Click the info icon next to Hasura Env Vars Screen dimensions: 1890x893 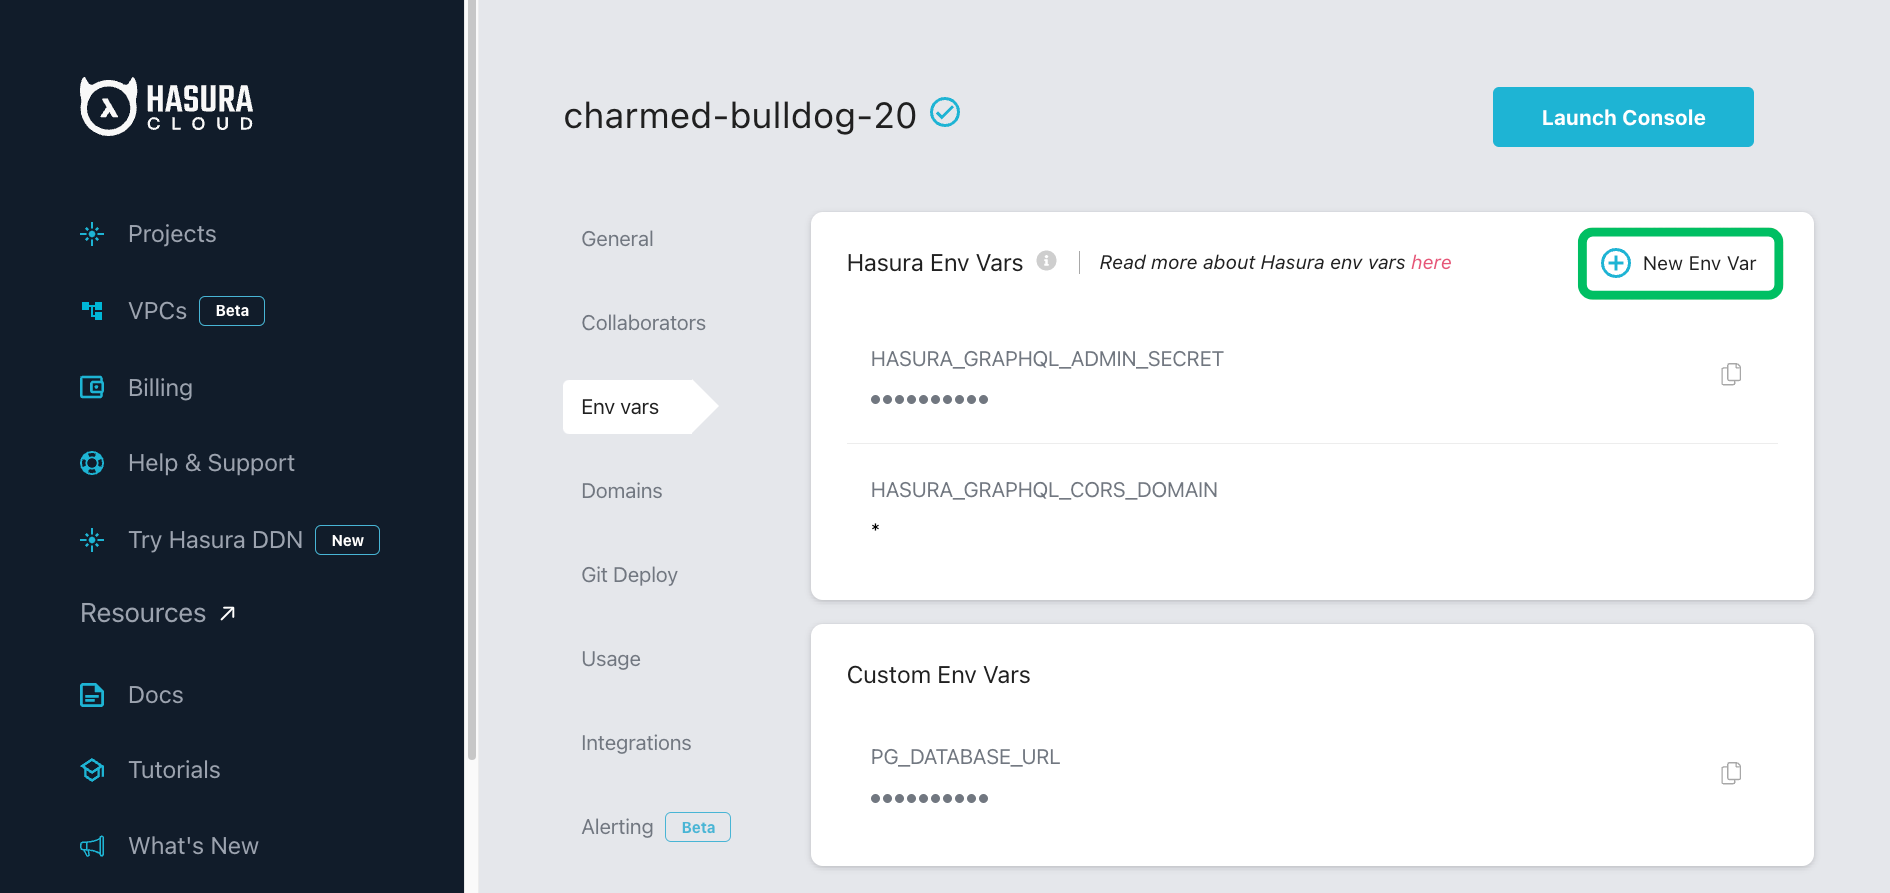[x=1046, y=261]
